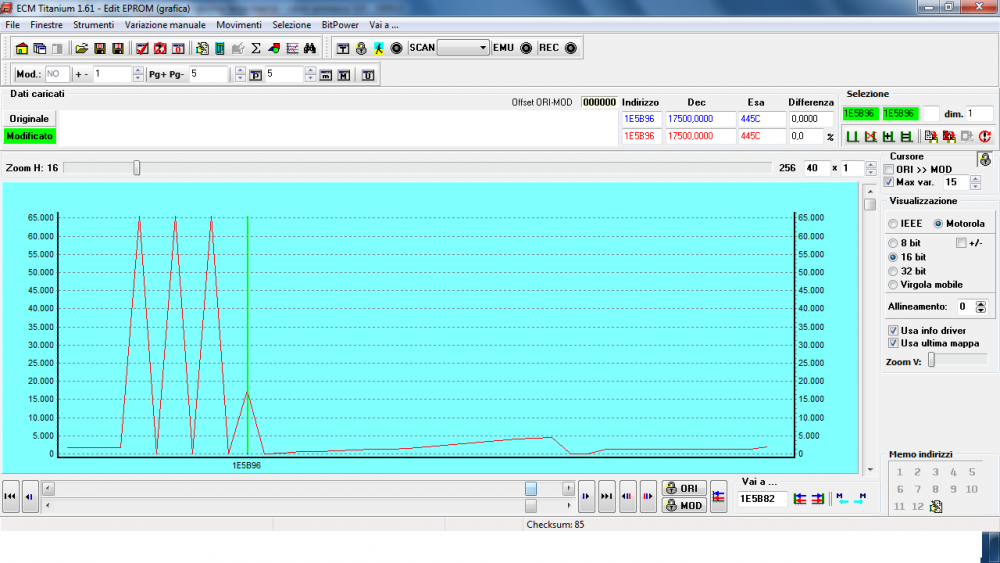Click the Originale button
Screen dimensions: 1000x563
29,119
